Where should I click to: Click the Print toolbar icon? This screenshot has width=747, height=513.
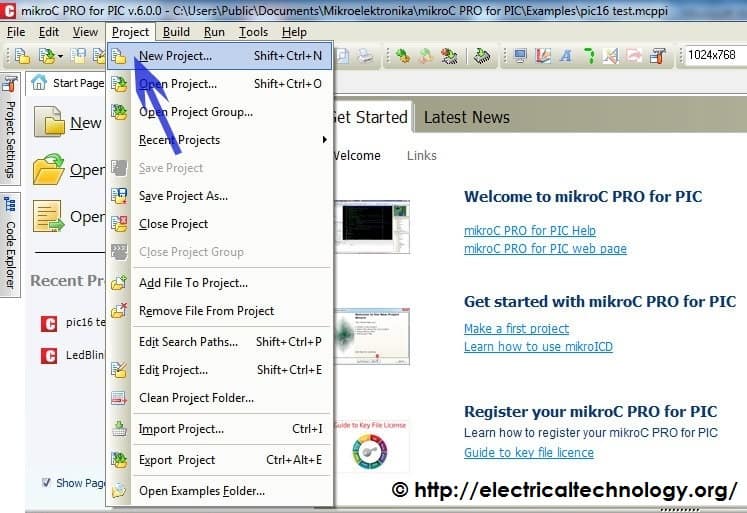click(365, 56)
